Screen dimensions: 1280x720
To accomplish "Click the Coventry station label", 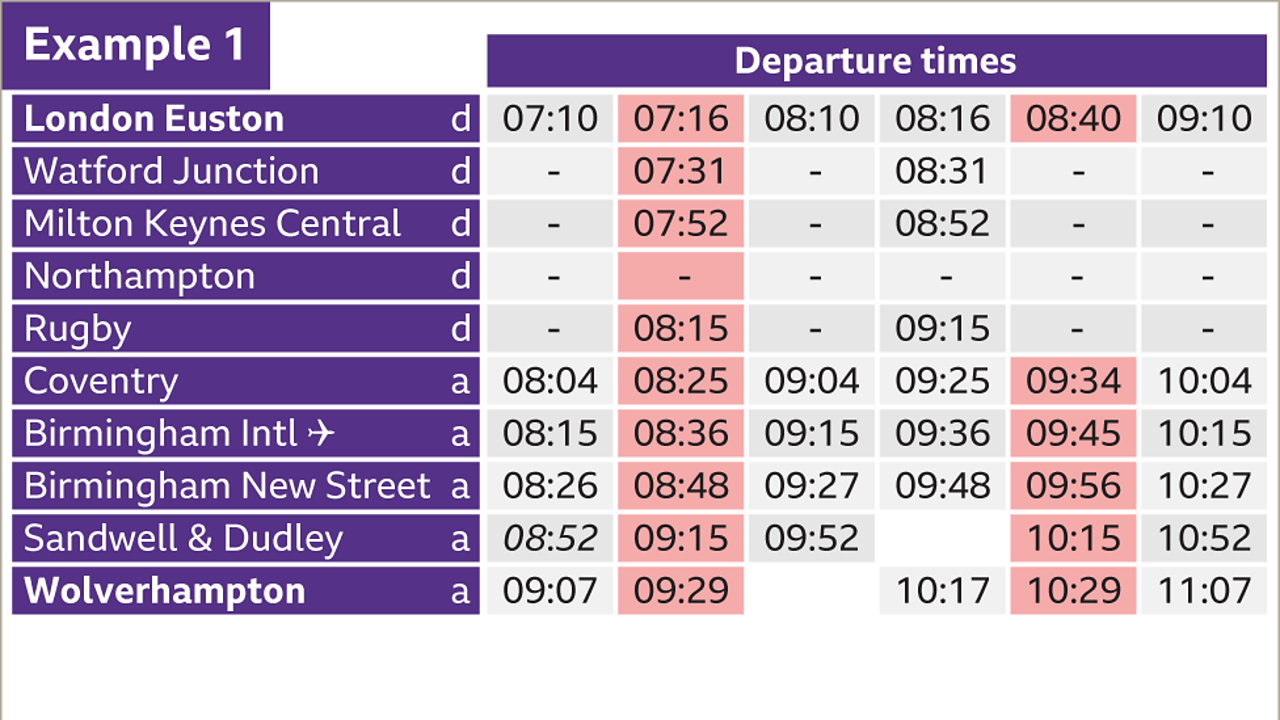I will coord(101,381).
